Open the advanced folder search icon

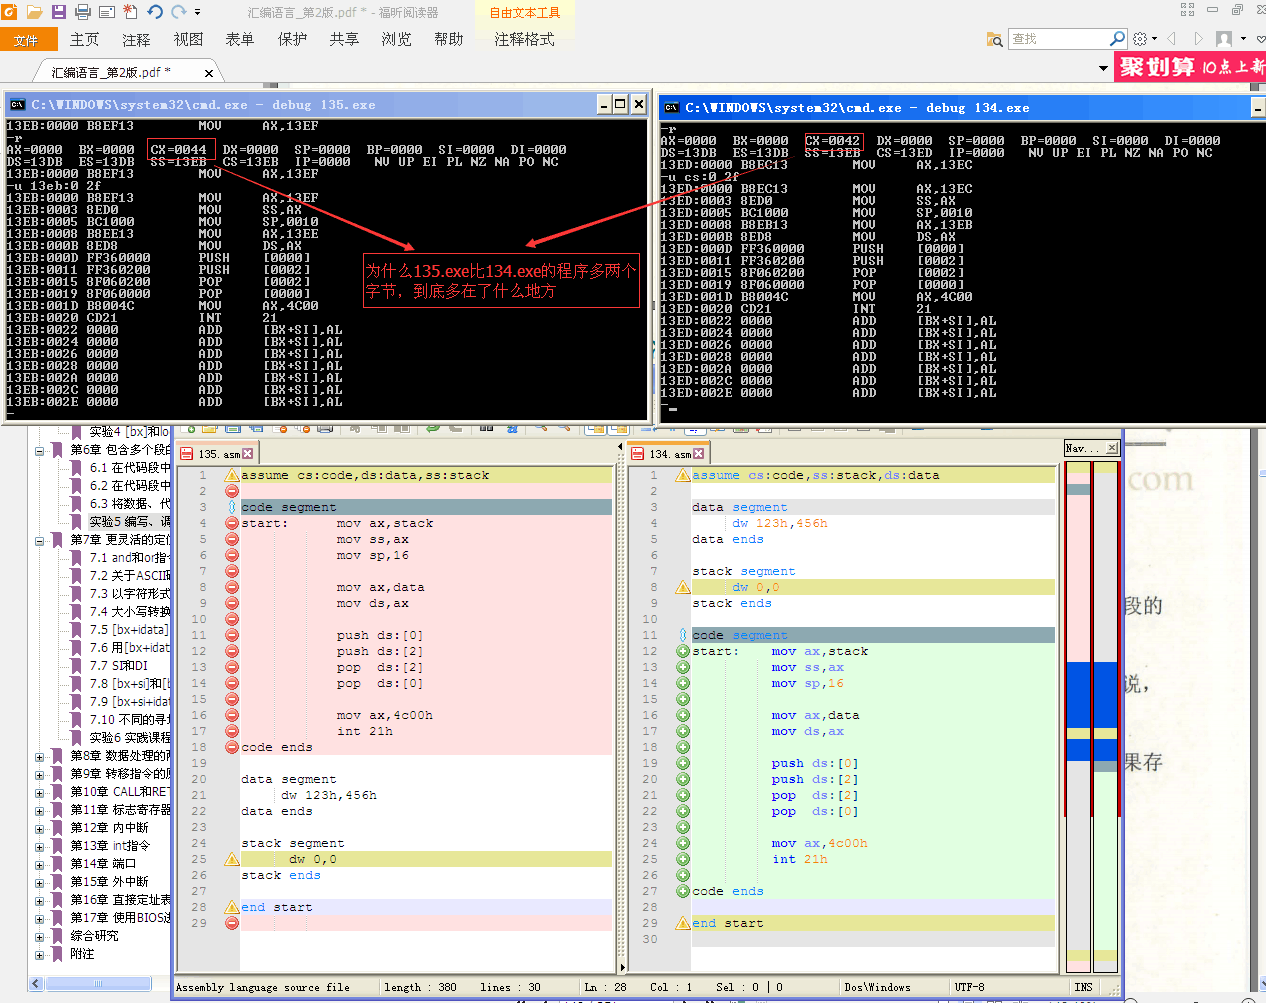(x=995, y=39)
